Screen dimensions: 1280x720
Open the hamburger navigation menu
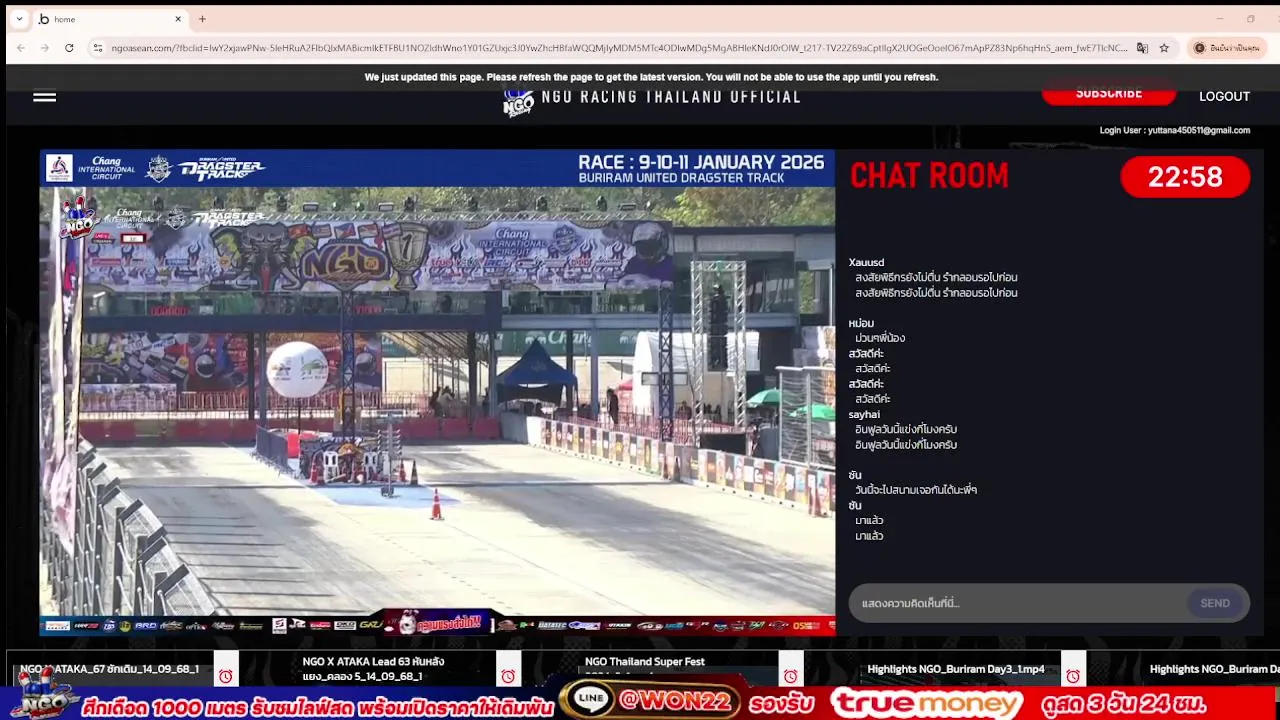44,97
